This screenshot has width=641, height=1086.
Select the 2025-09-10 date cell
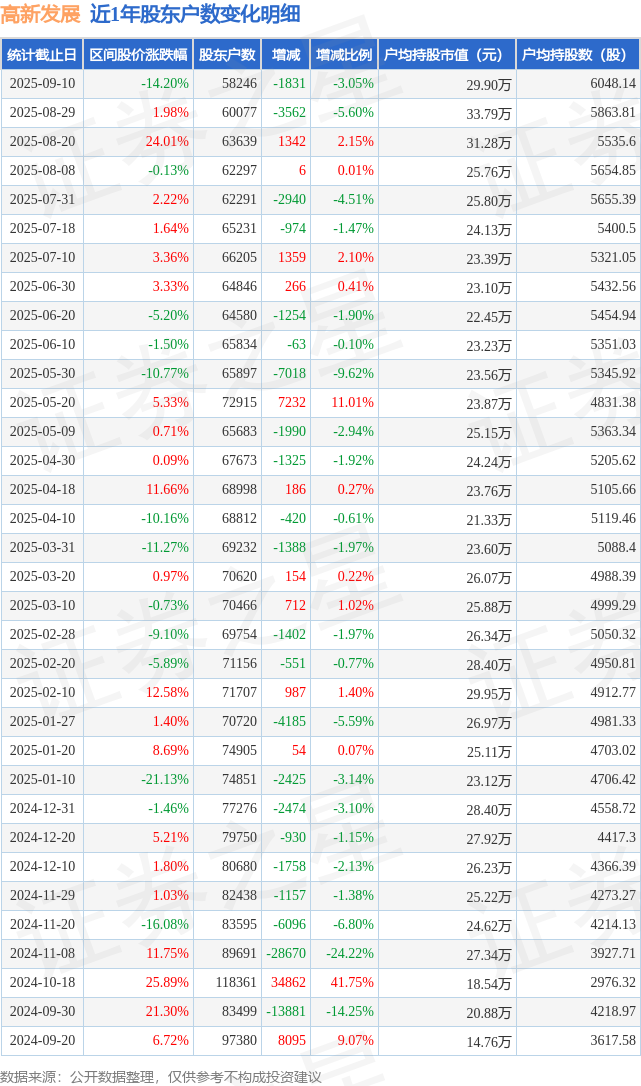pos(42,84)
